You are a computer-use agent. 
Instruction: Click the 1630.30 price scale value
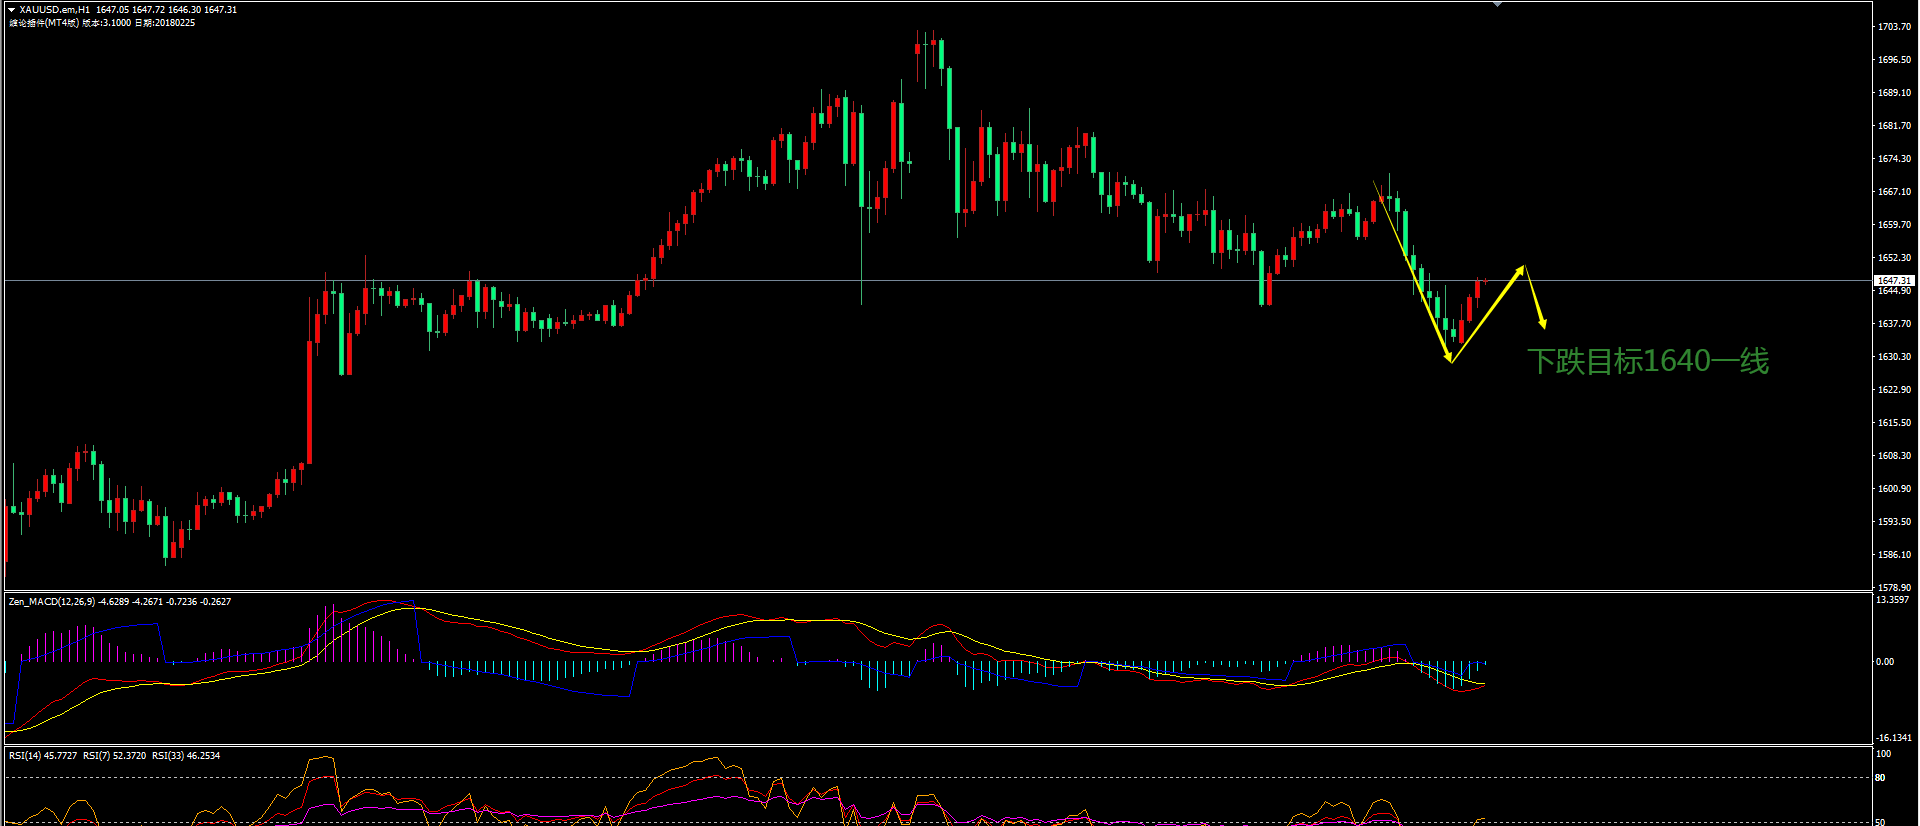1895,357
